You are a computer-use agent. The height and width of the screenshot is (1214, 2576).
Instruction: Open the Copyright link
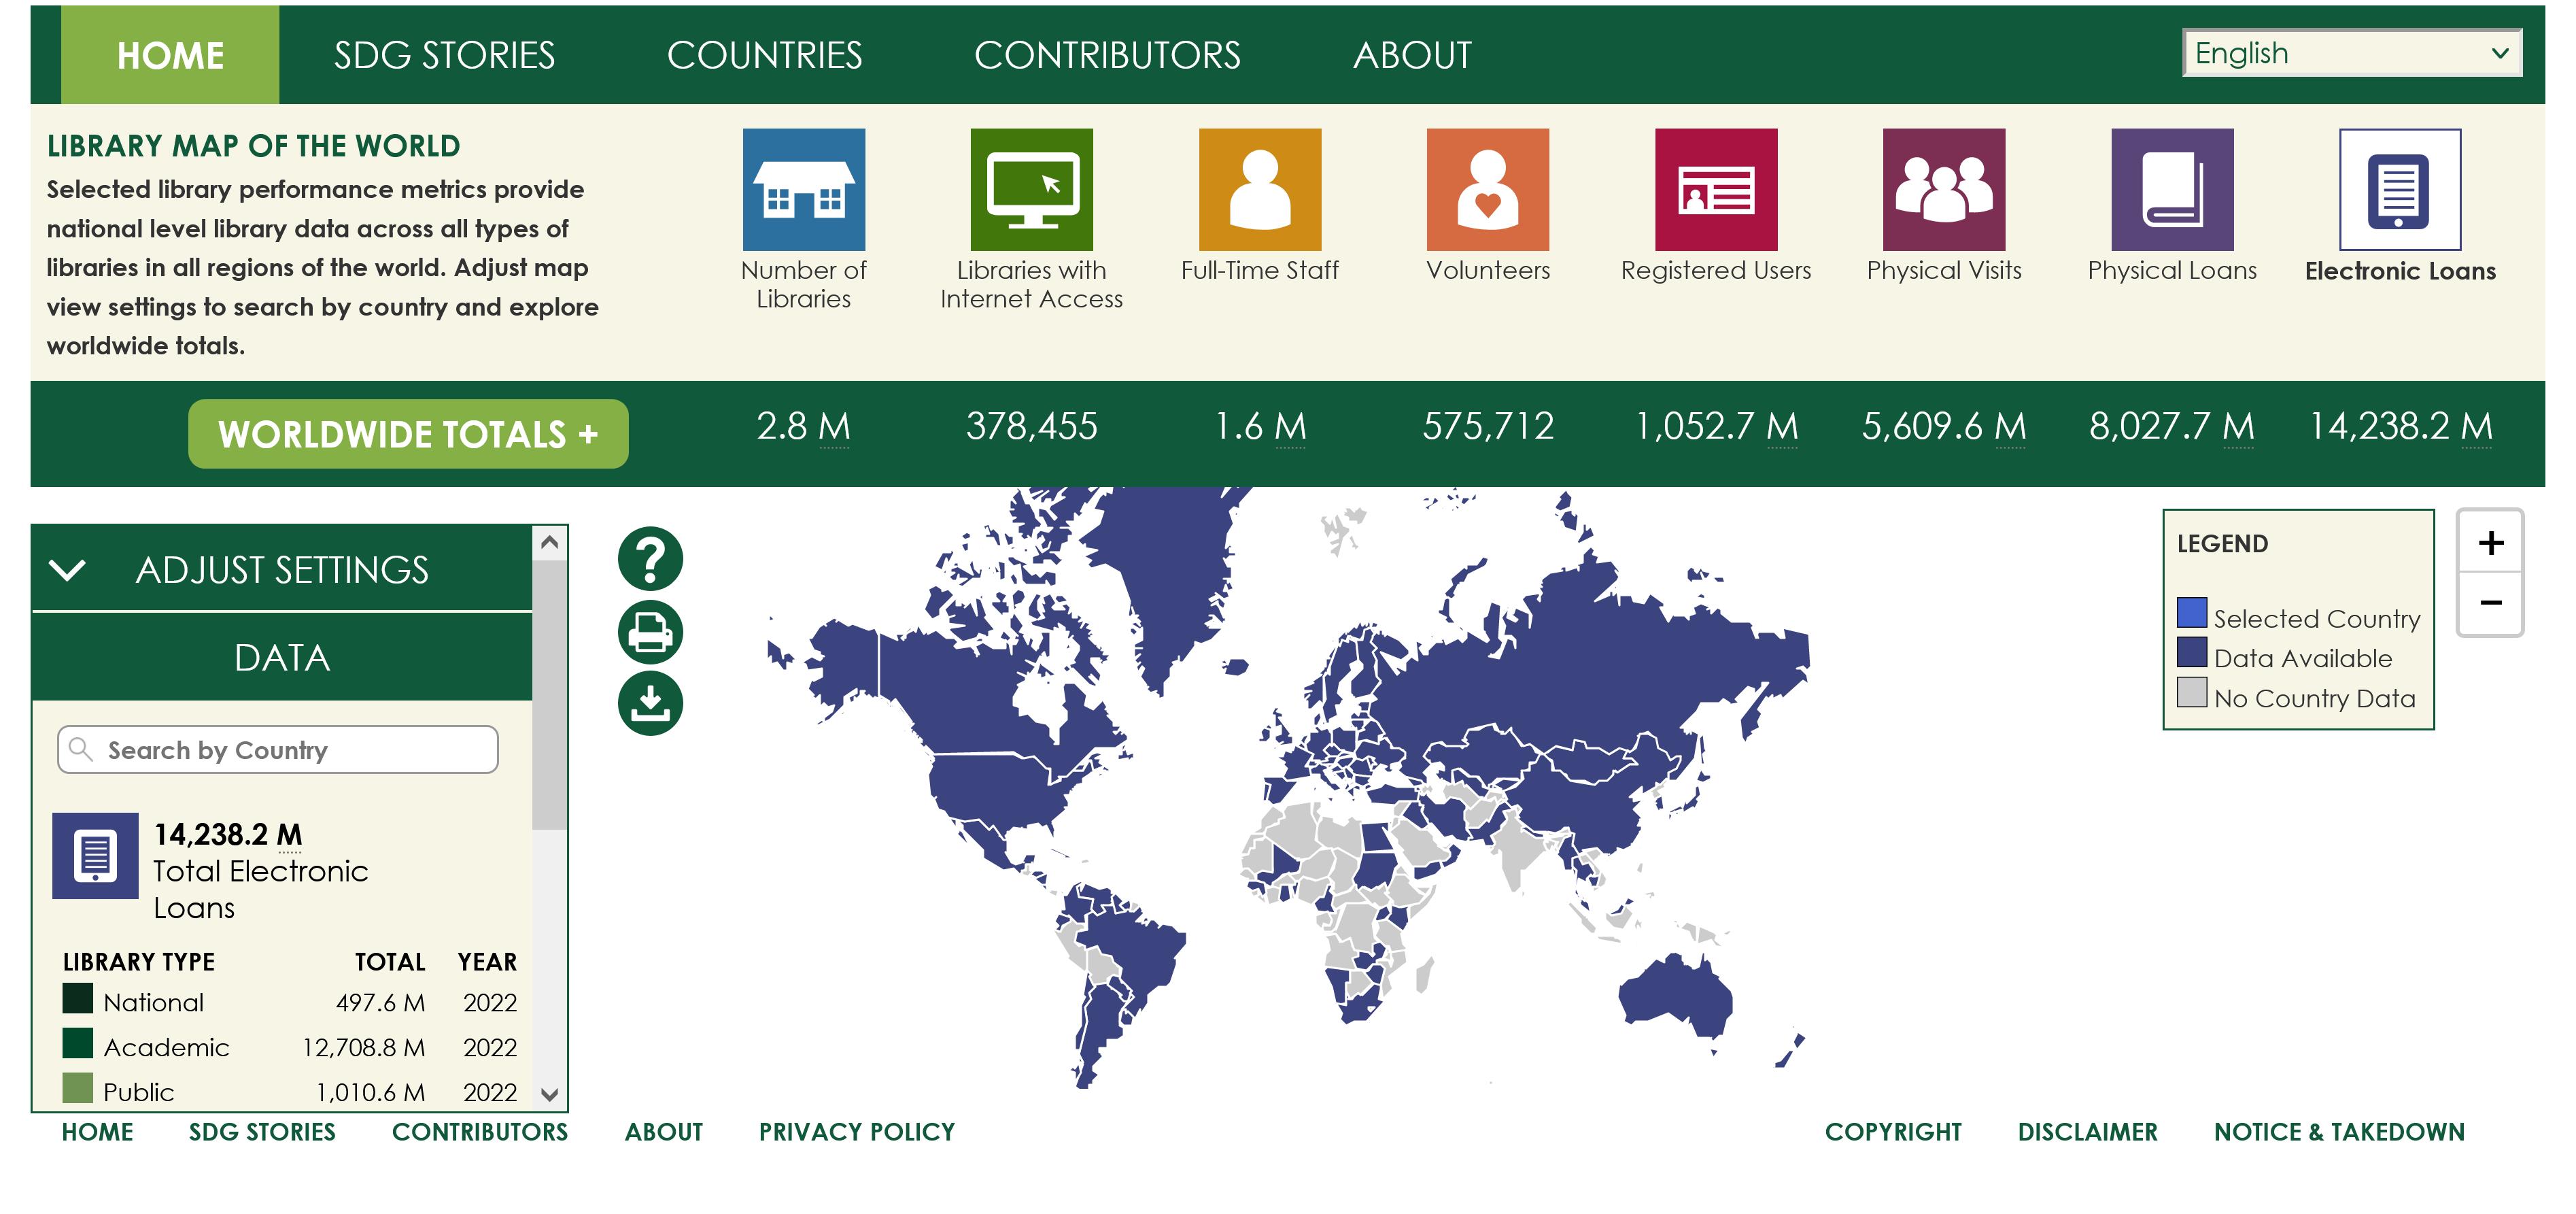[1893, 1131]
